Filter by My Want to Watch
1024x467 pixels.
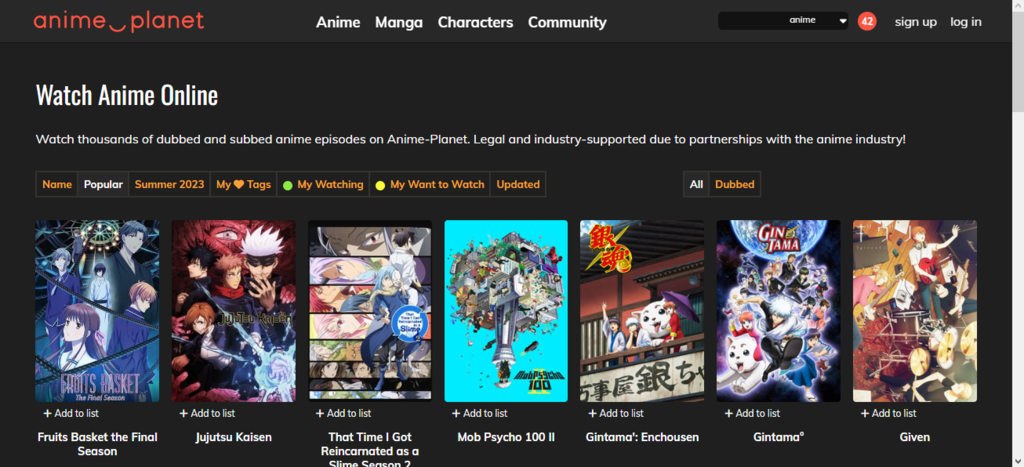point(430,184)
